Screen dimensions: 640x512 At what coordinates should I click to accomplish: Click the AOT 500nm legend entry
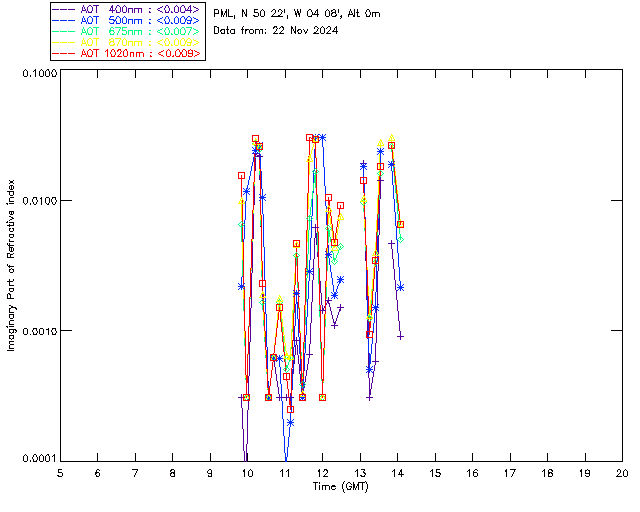127,20
